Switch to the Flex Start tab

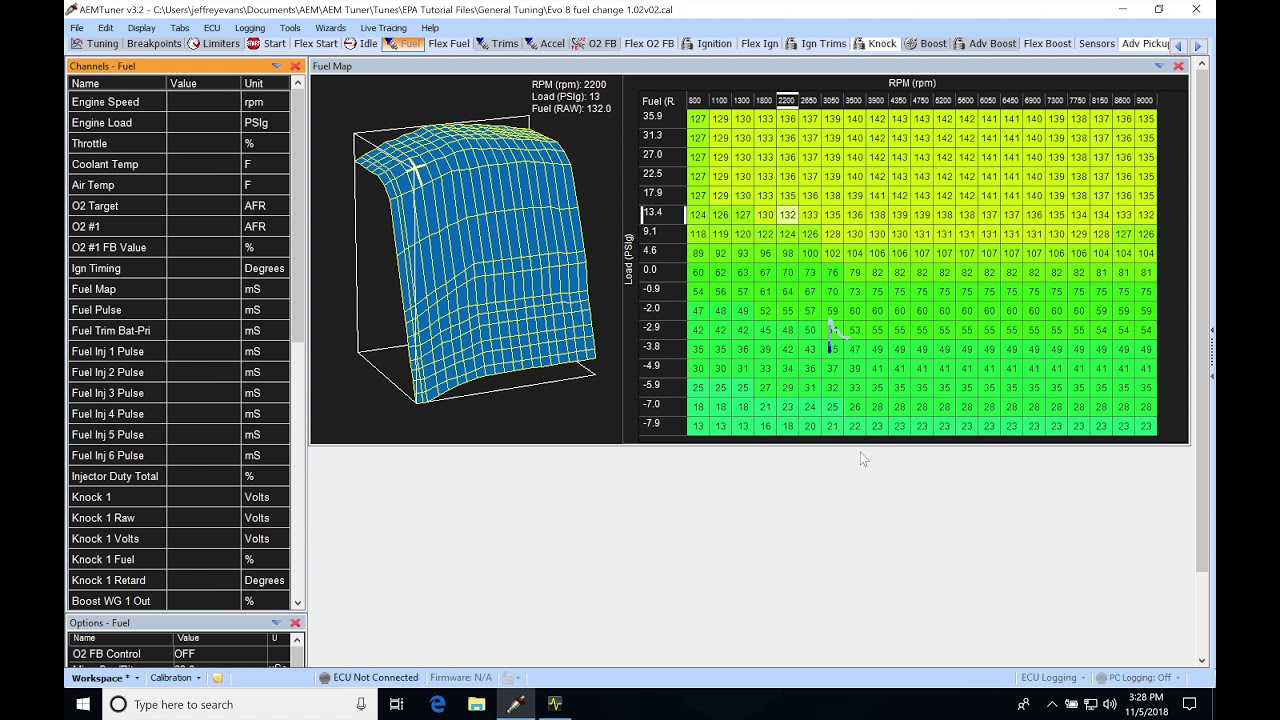(x=316, y=44)
